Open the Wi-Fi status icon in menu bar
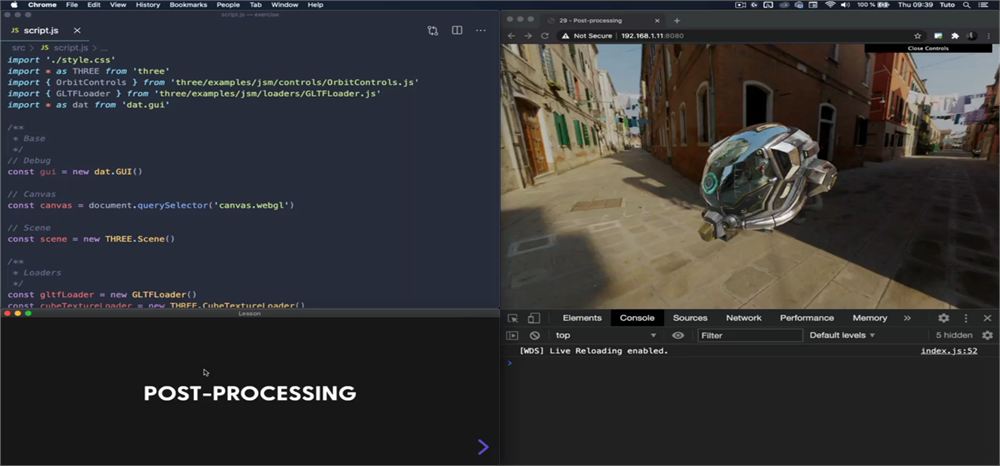The width and height of the screenshot is (1000, 466). [830, 4]
